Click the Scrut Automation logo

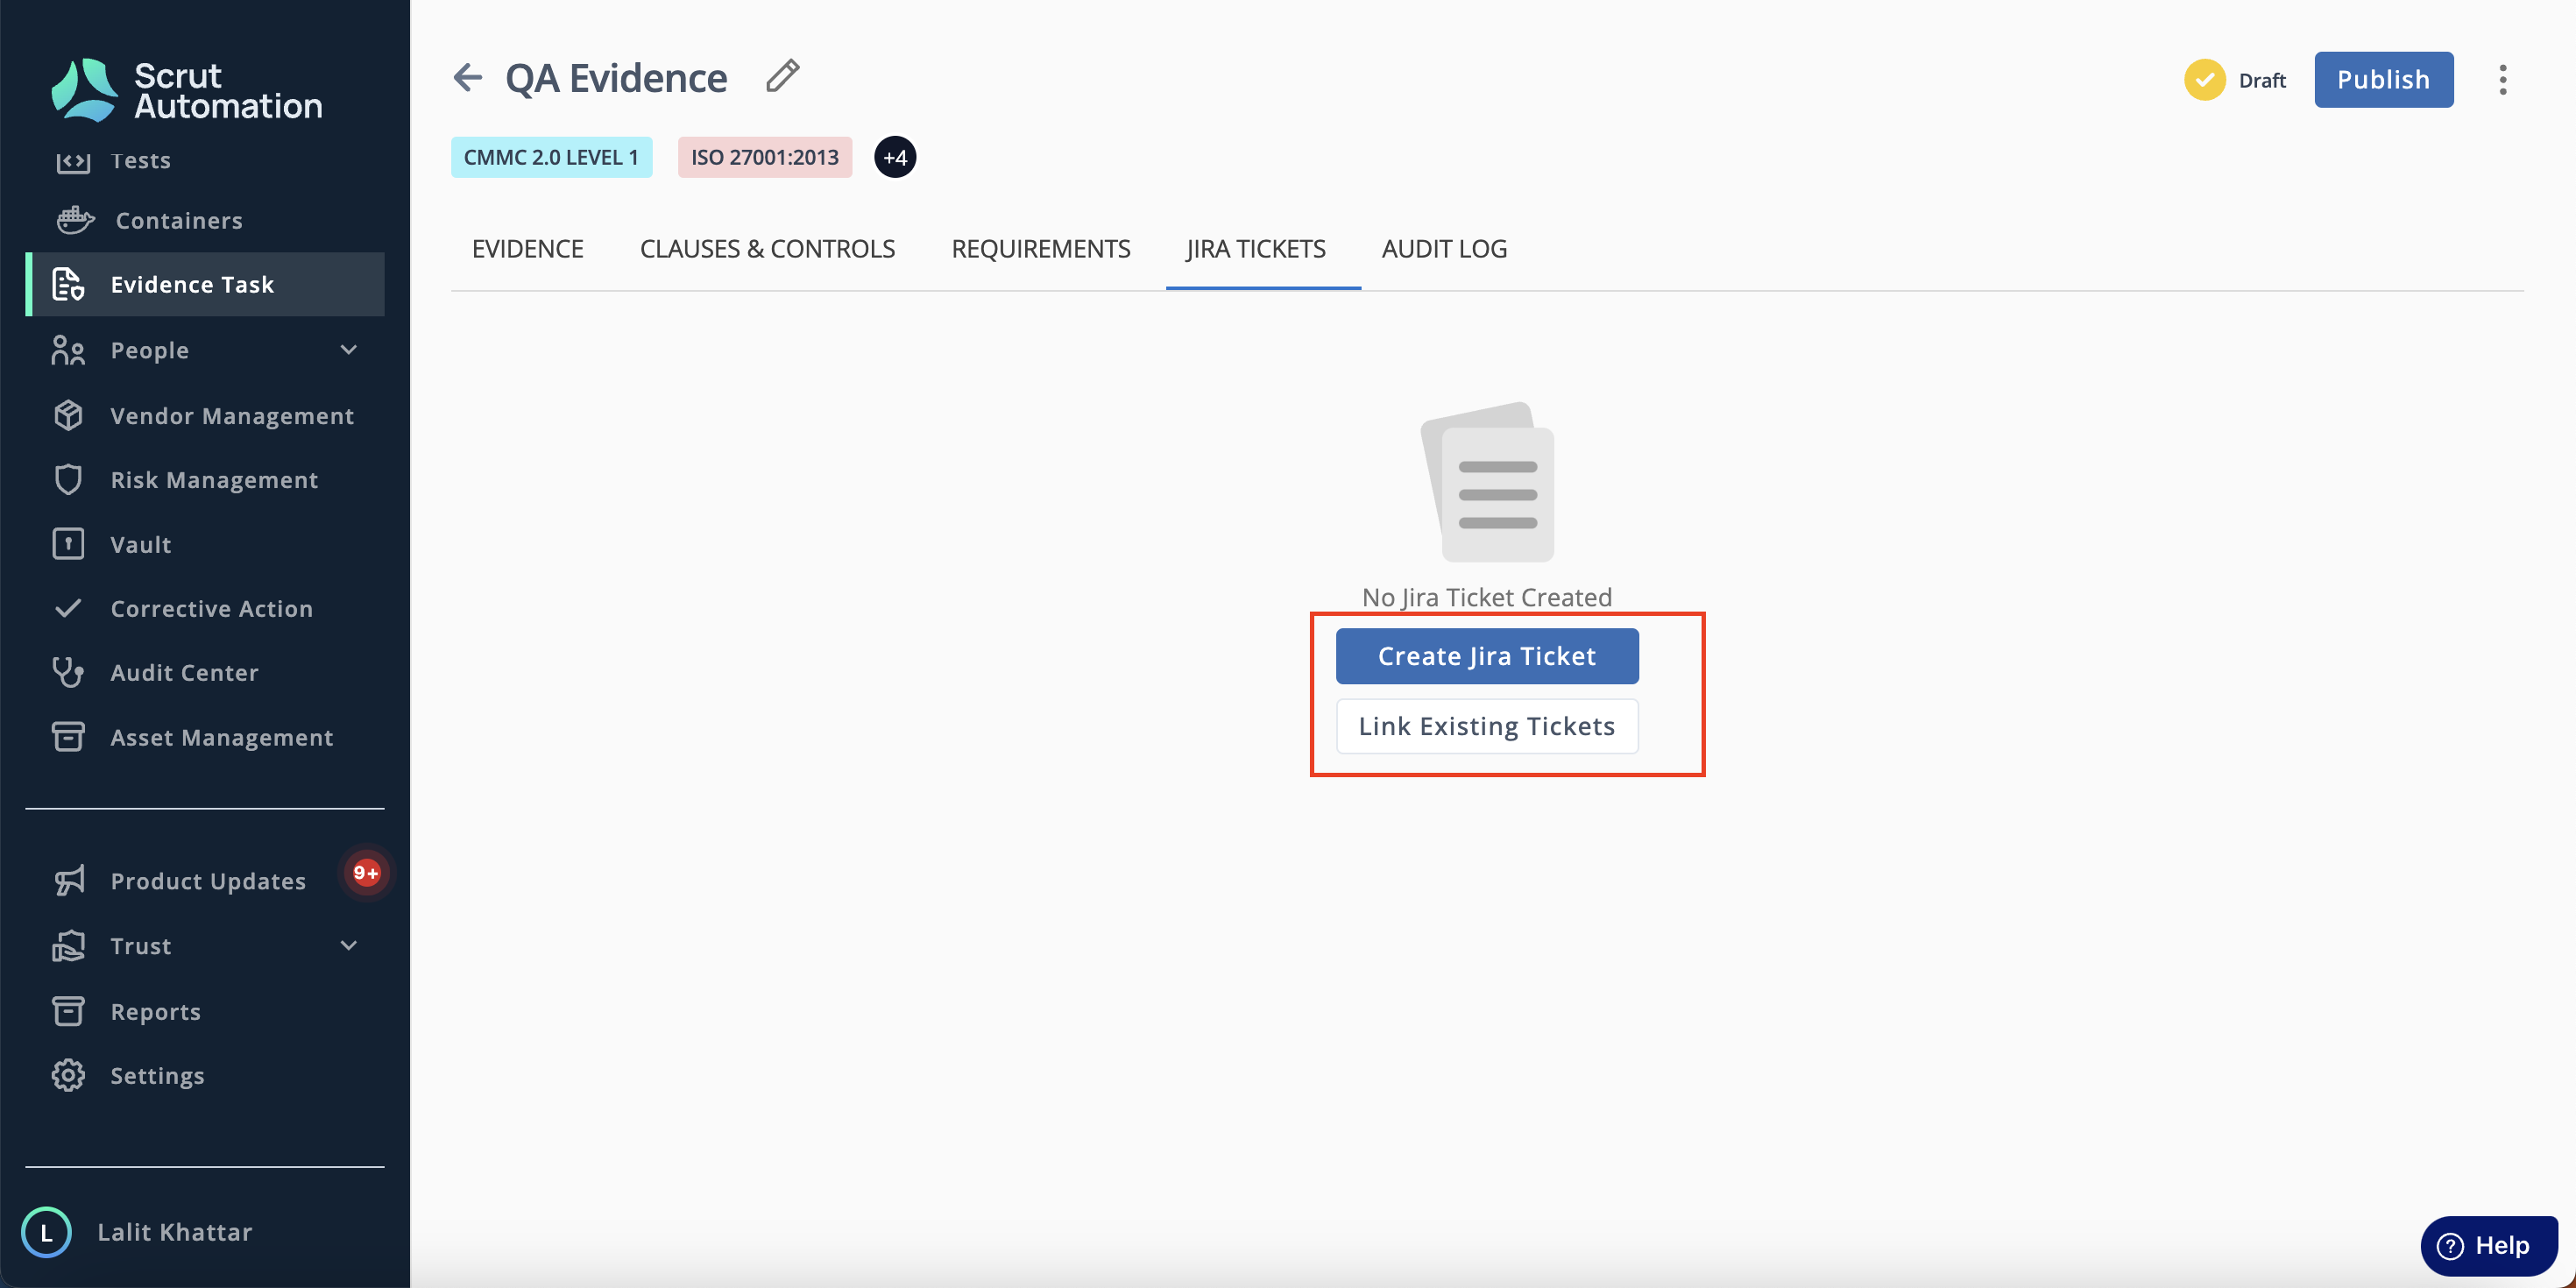coord(186,90)
